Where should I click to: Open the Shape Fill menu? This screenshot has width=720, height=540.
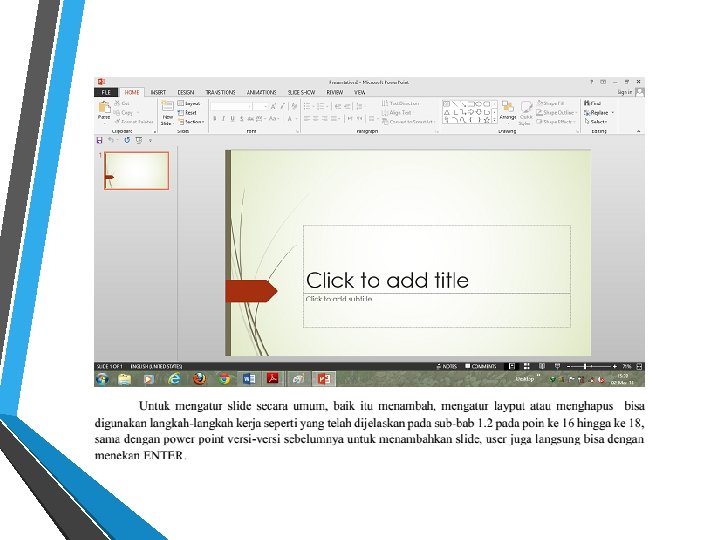coord(551,104)
